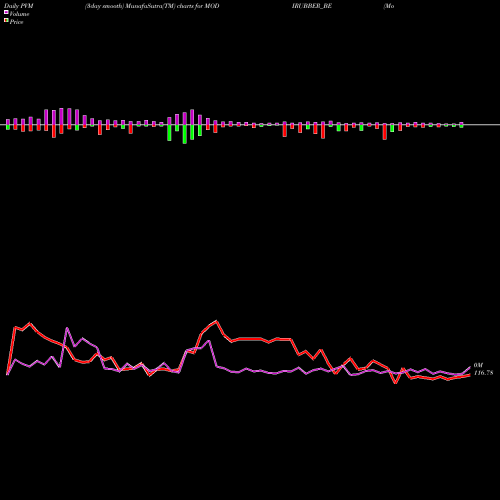Select the Volume legend label
Screen dimensions: 500x500
coord(19,14)
